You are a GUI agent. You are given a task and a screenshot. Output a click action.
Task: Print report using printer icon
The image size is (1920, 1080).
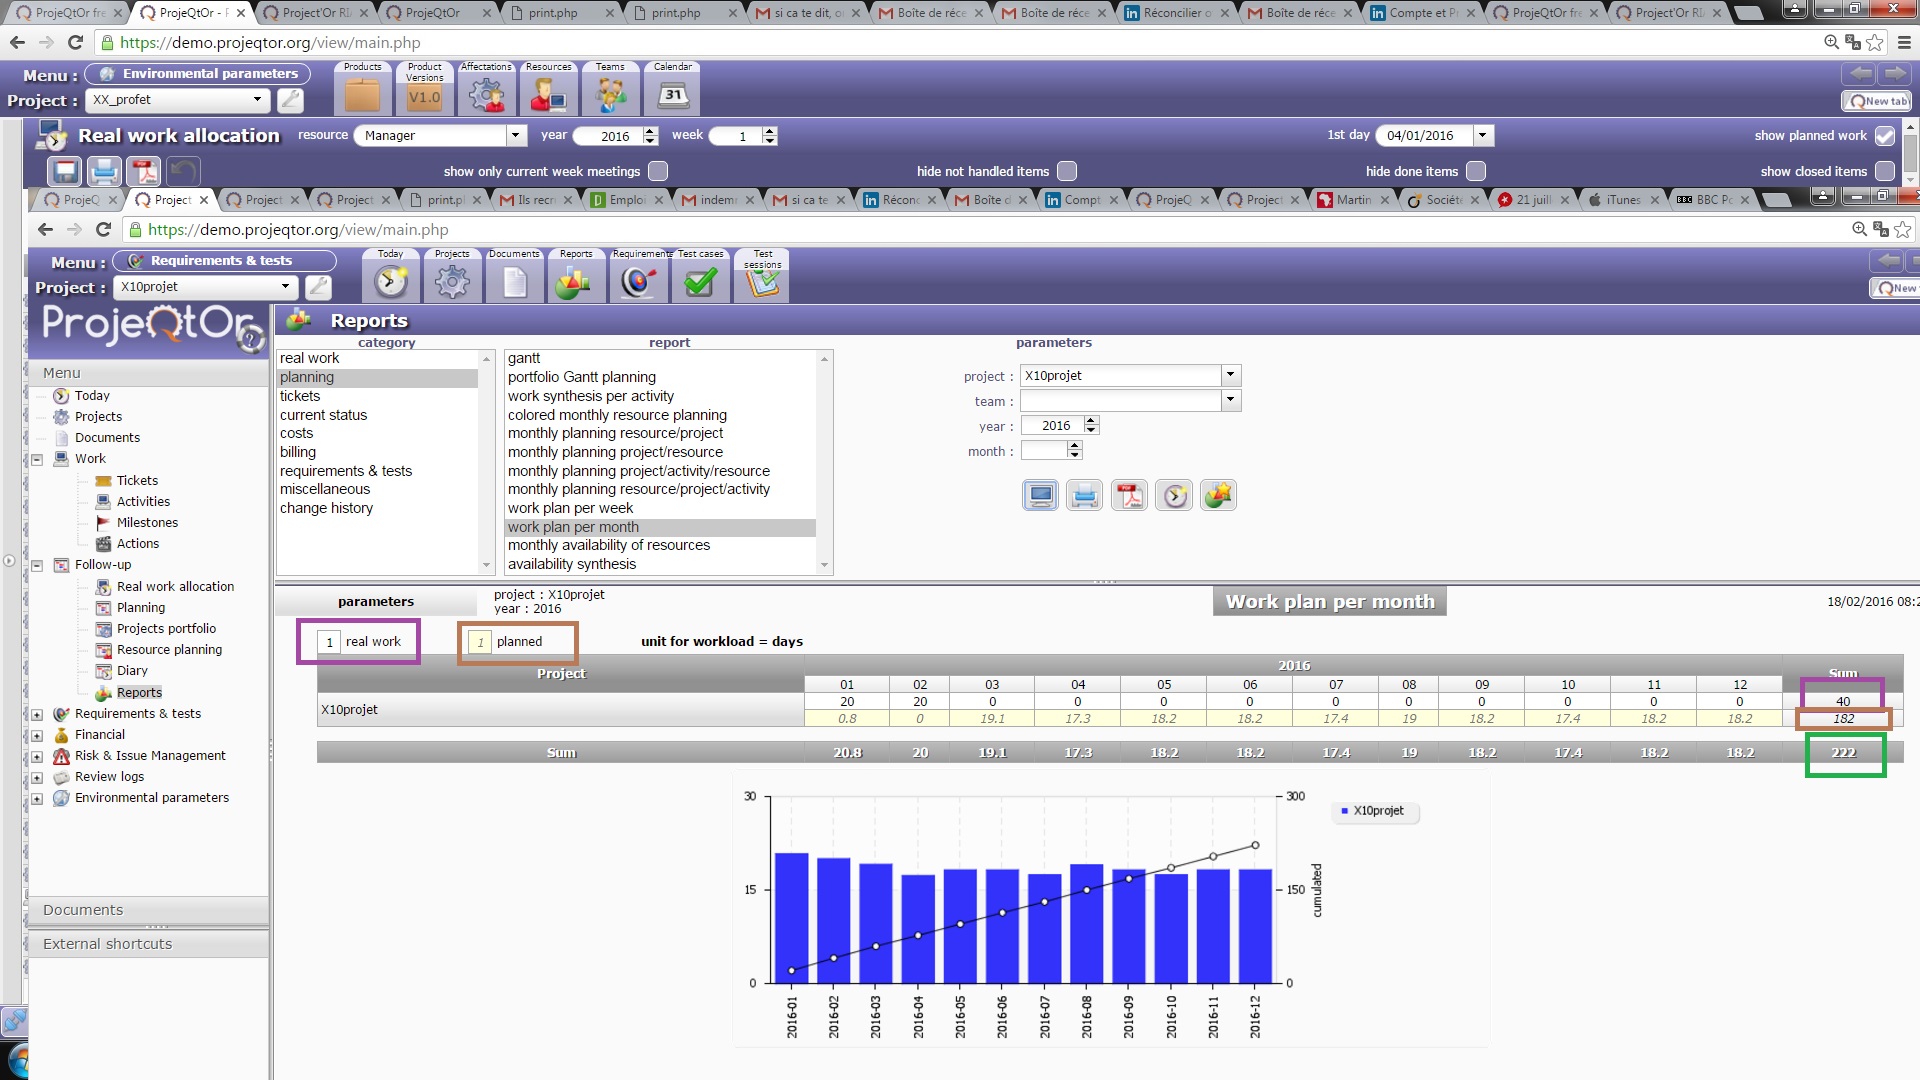[x=1085, y=495]
